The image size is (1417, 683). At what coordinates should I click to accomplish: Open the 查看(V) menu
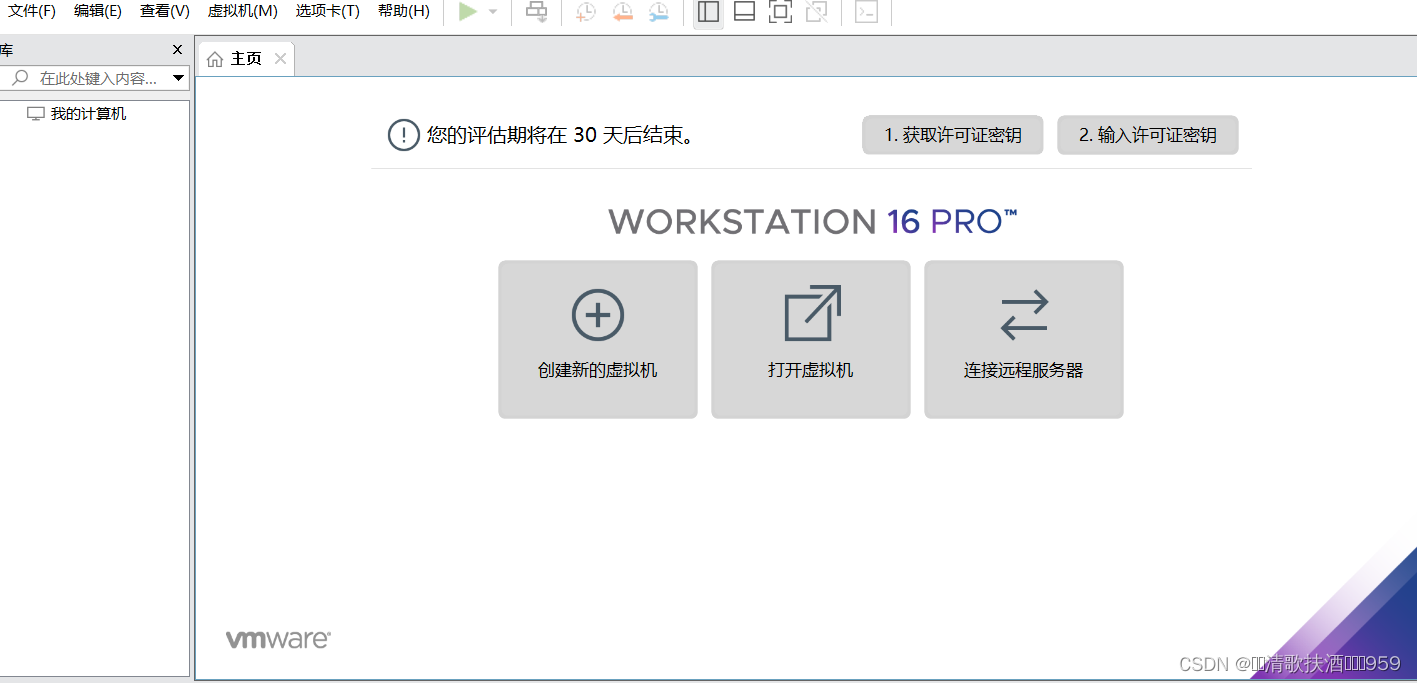(x=165, y=11)
